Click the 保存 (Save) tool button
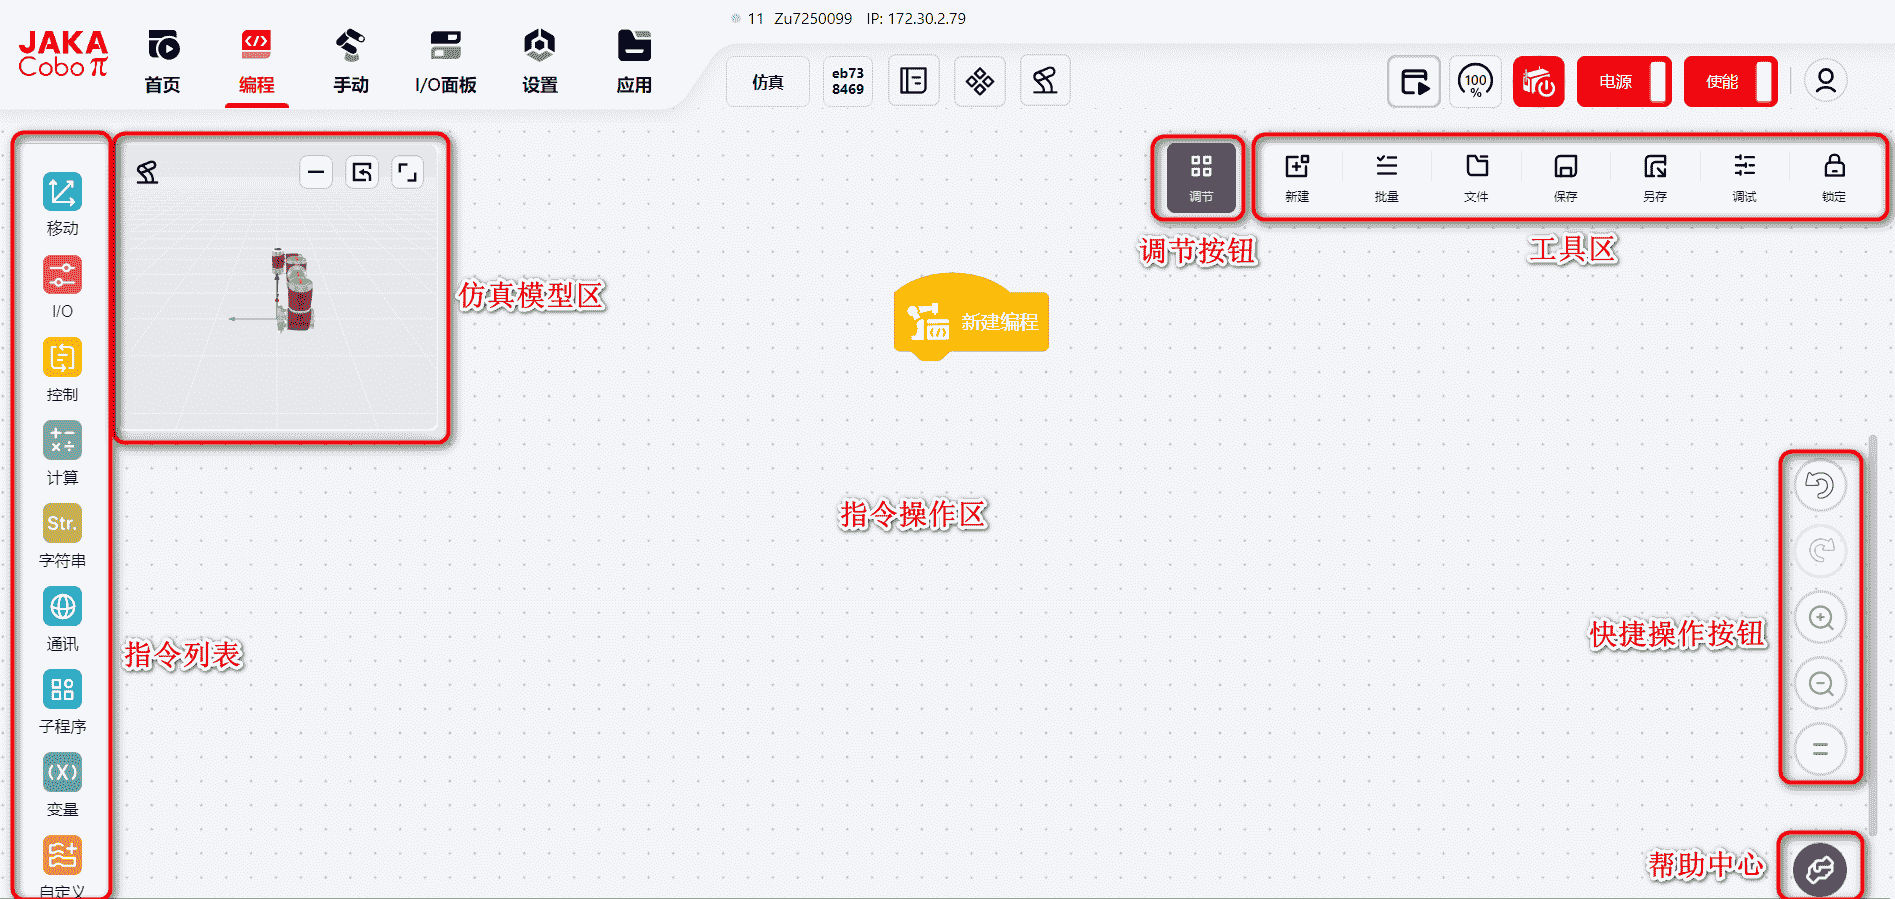Screen dimensions: 1895x899 1565,177
